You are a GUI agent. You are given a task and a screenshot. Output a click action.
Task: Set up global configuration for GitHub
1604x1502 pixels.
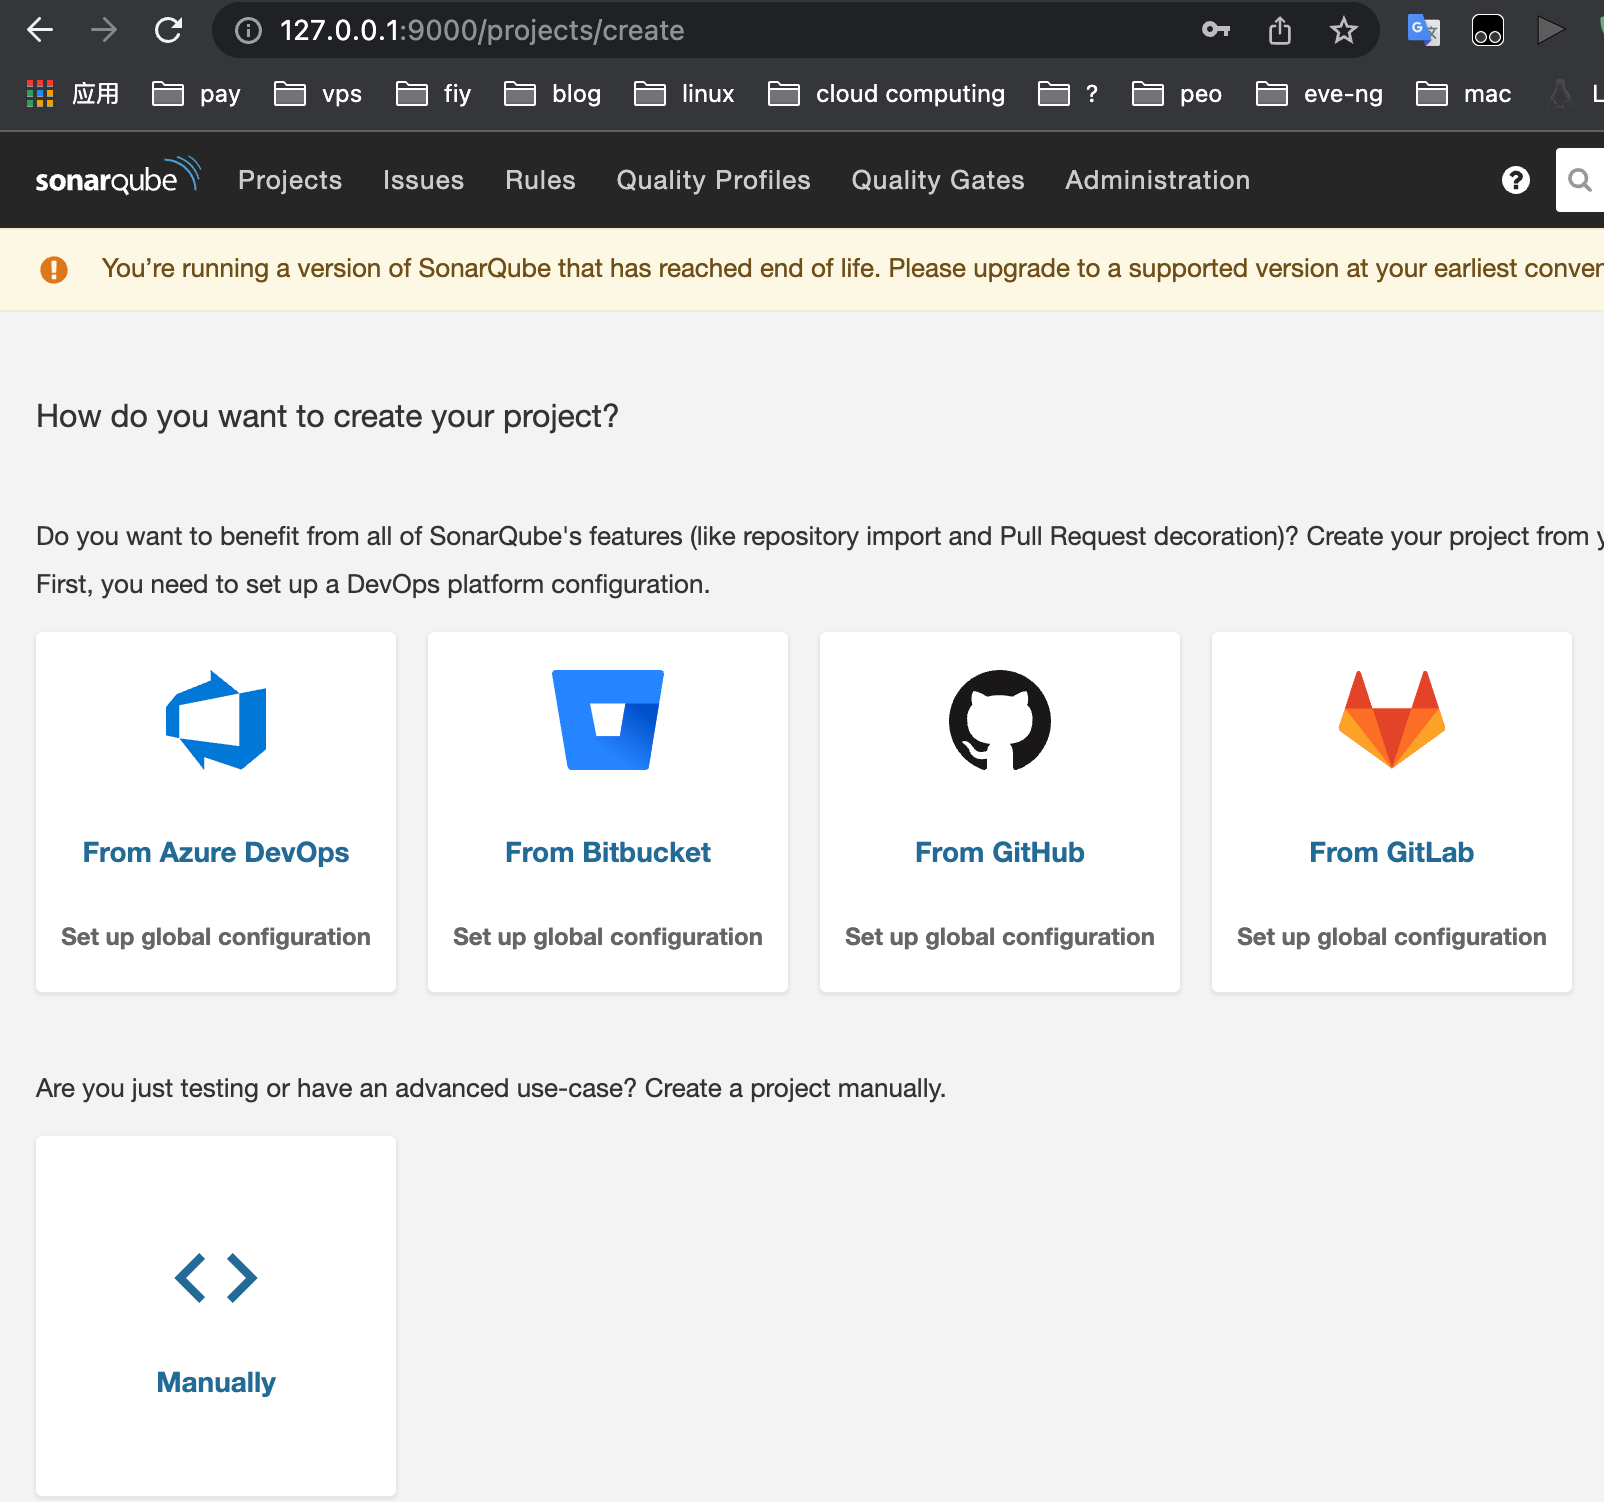(1000, 937)
